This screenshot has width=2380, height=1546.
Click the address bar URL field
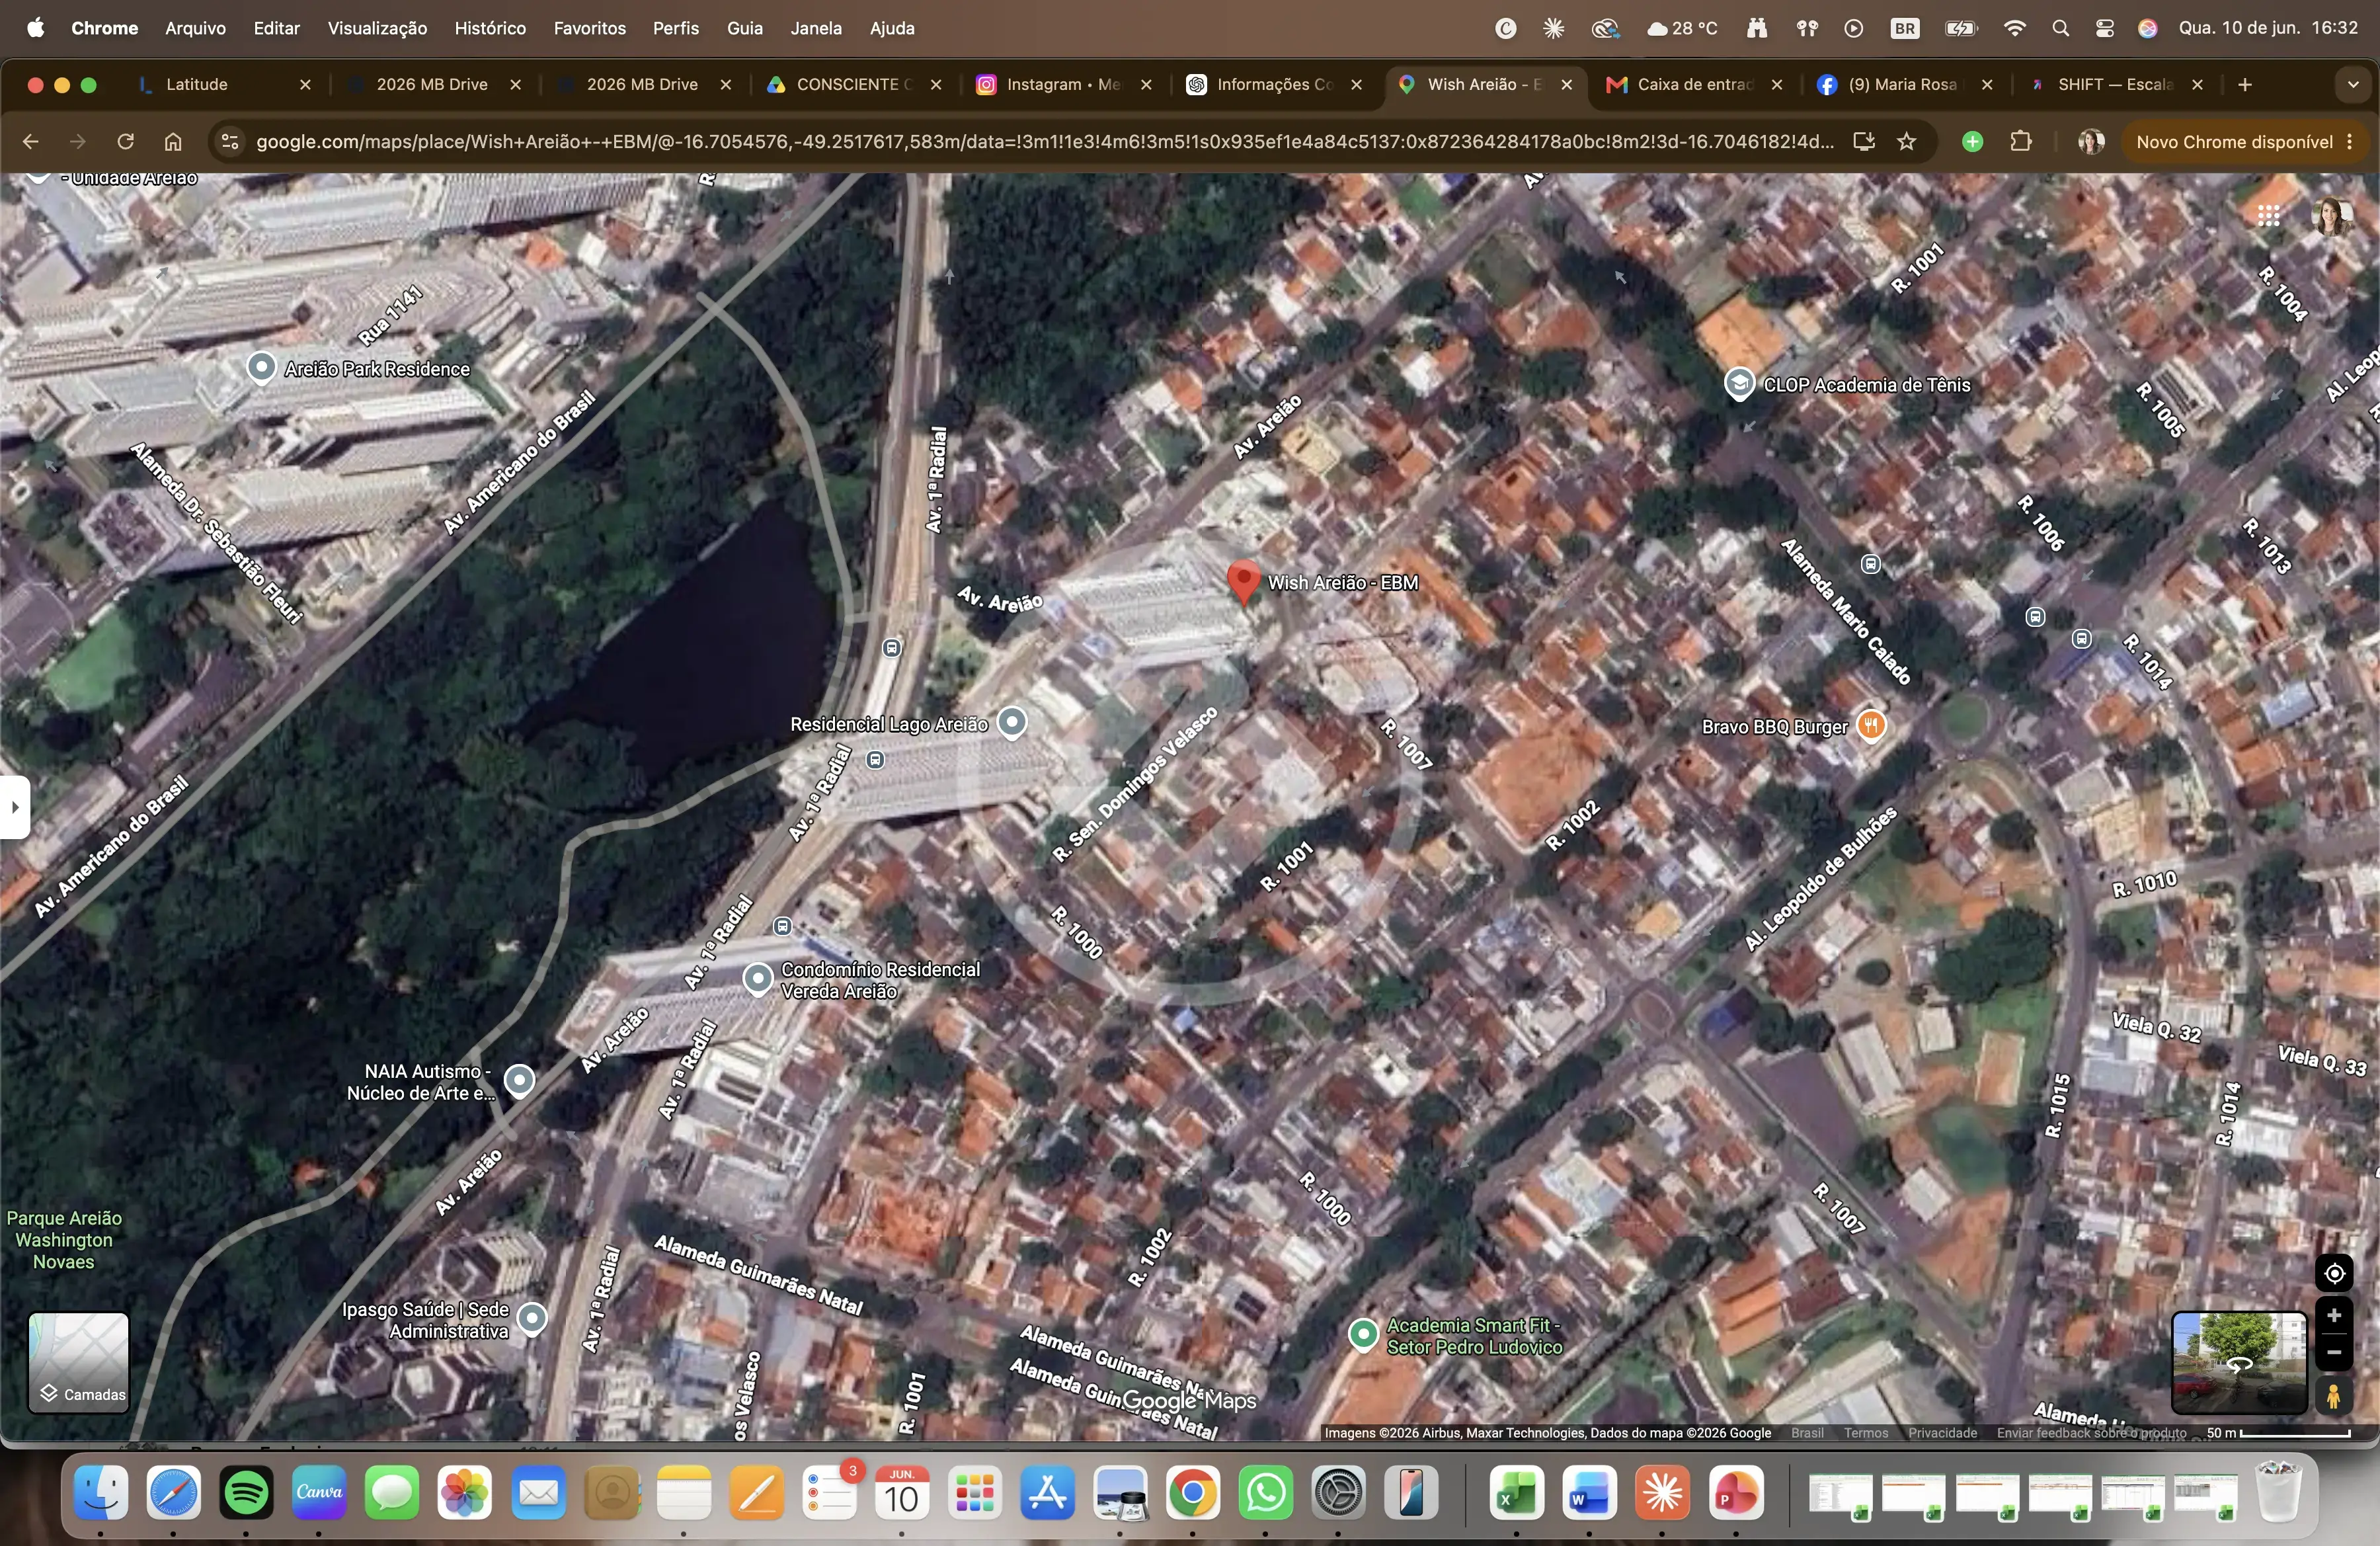(1045, 142)
